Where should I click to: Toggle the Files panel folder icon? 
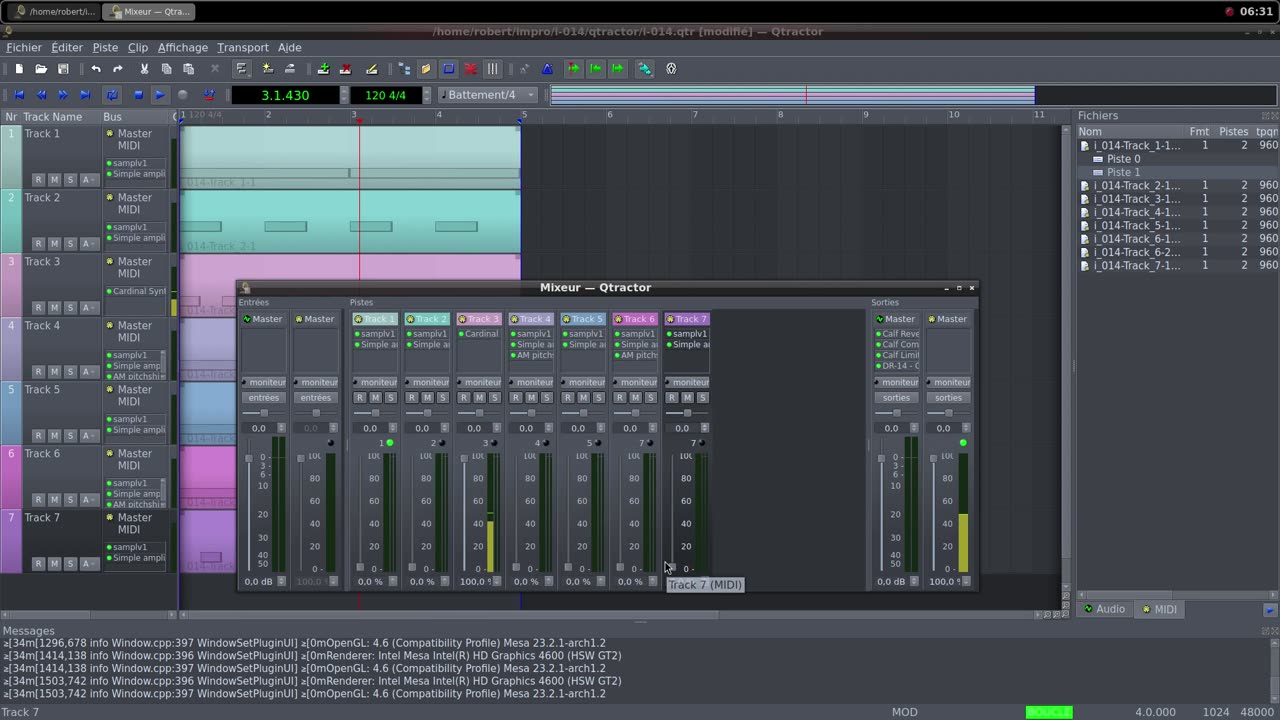tap(426, 69)
